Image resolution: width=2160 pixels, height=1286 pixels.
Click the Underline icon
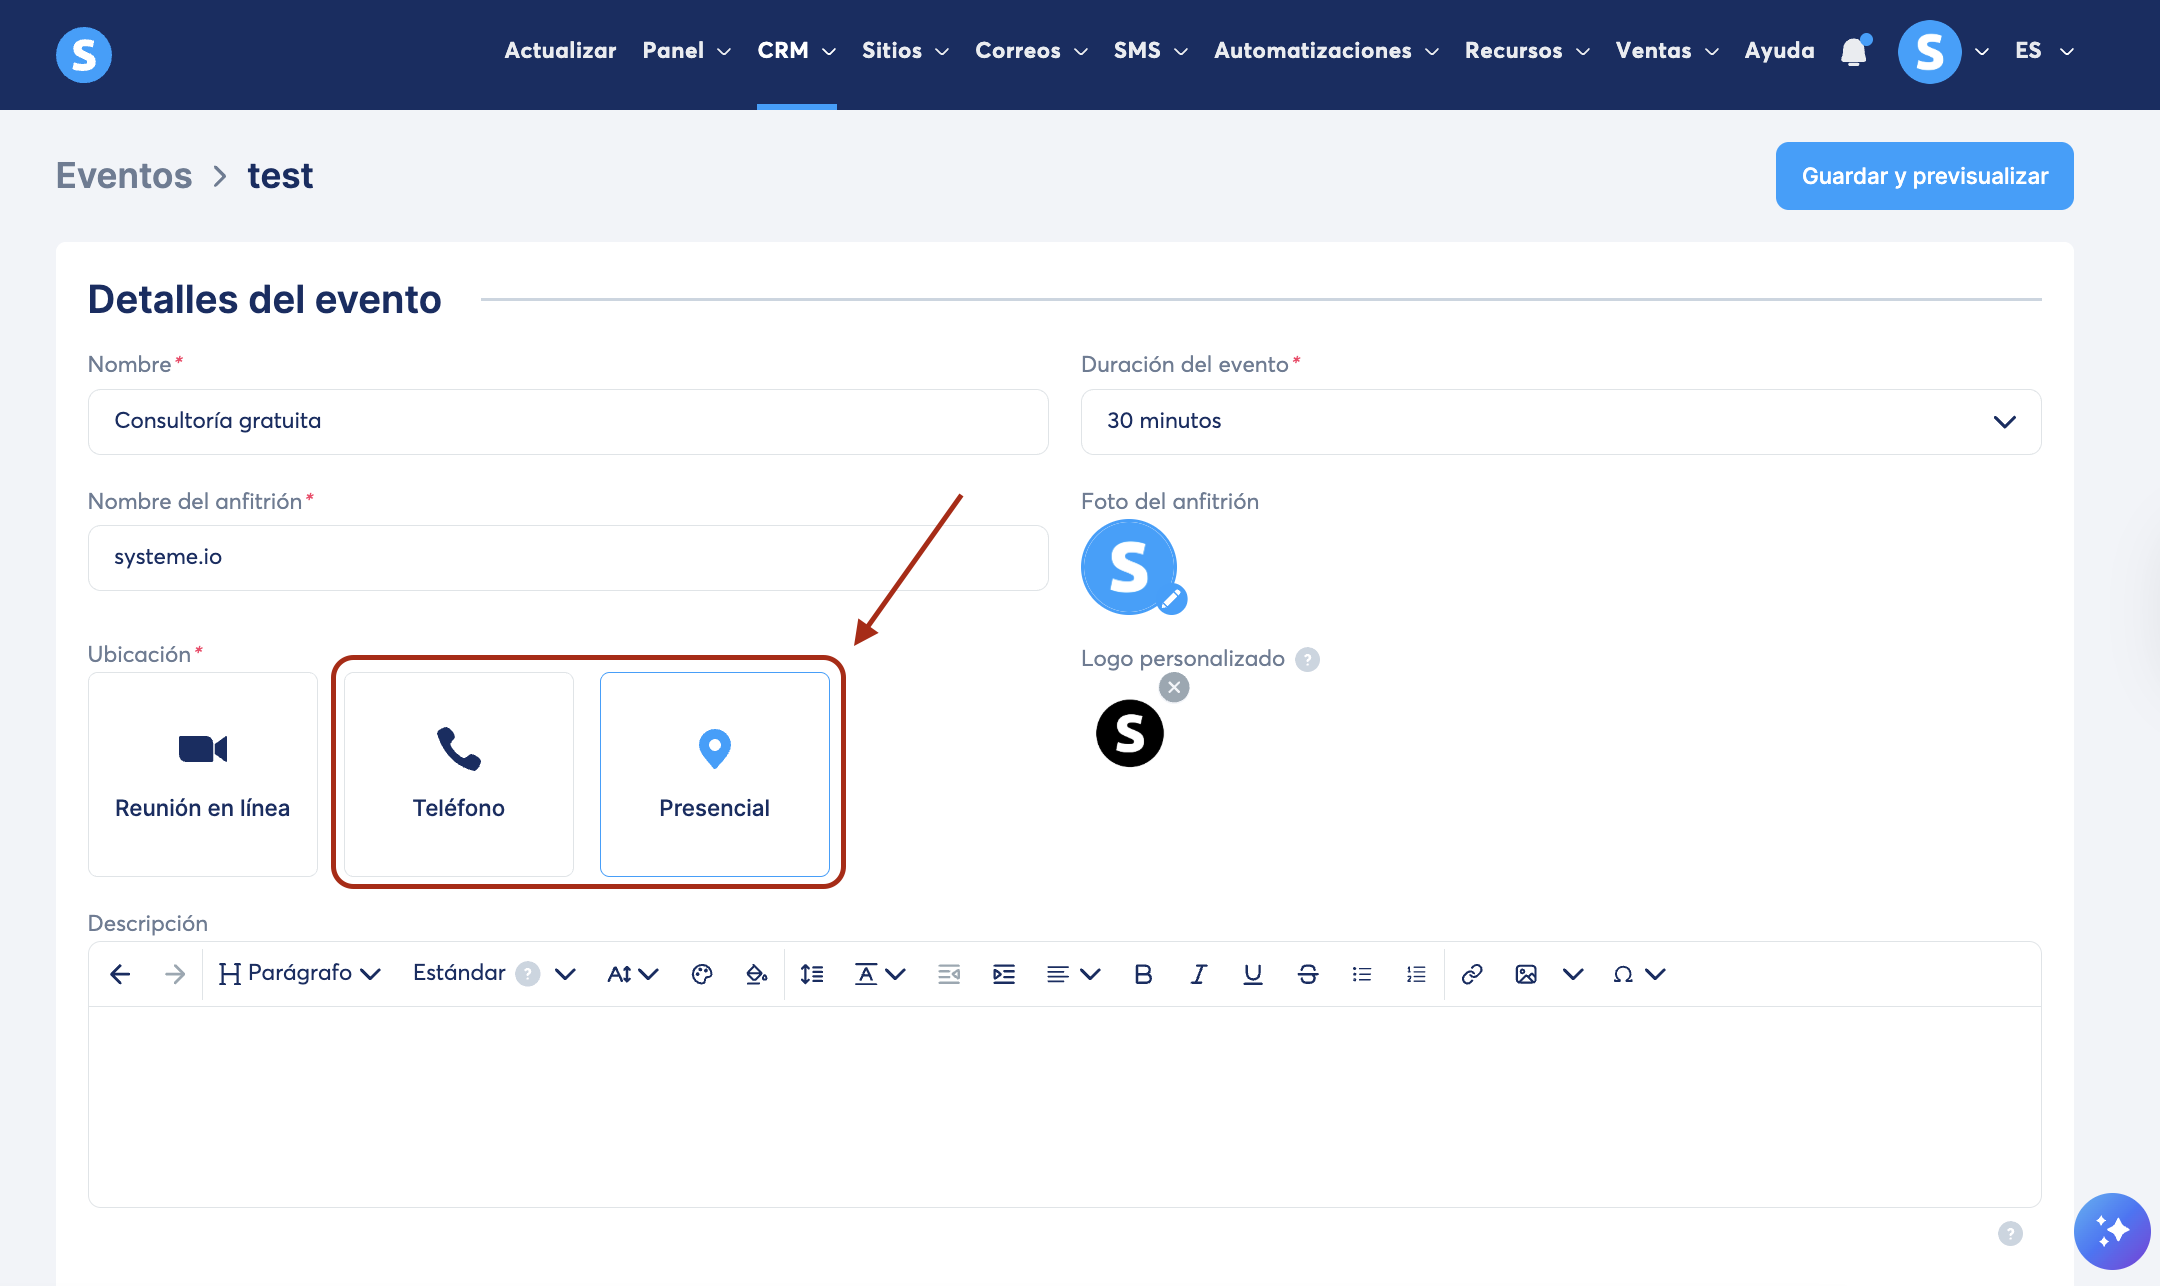[1252, 974]
